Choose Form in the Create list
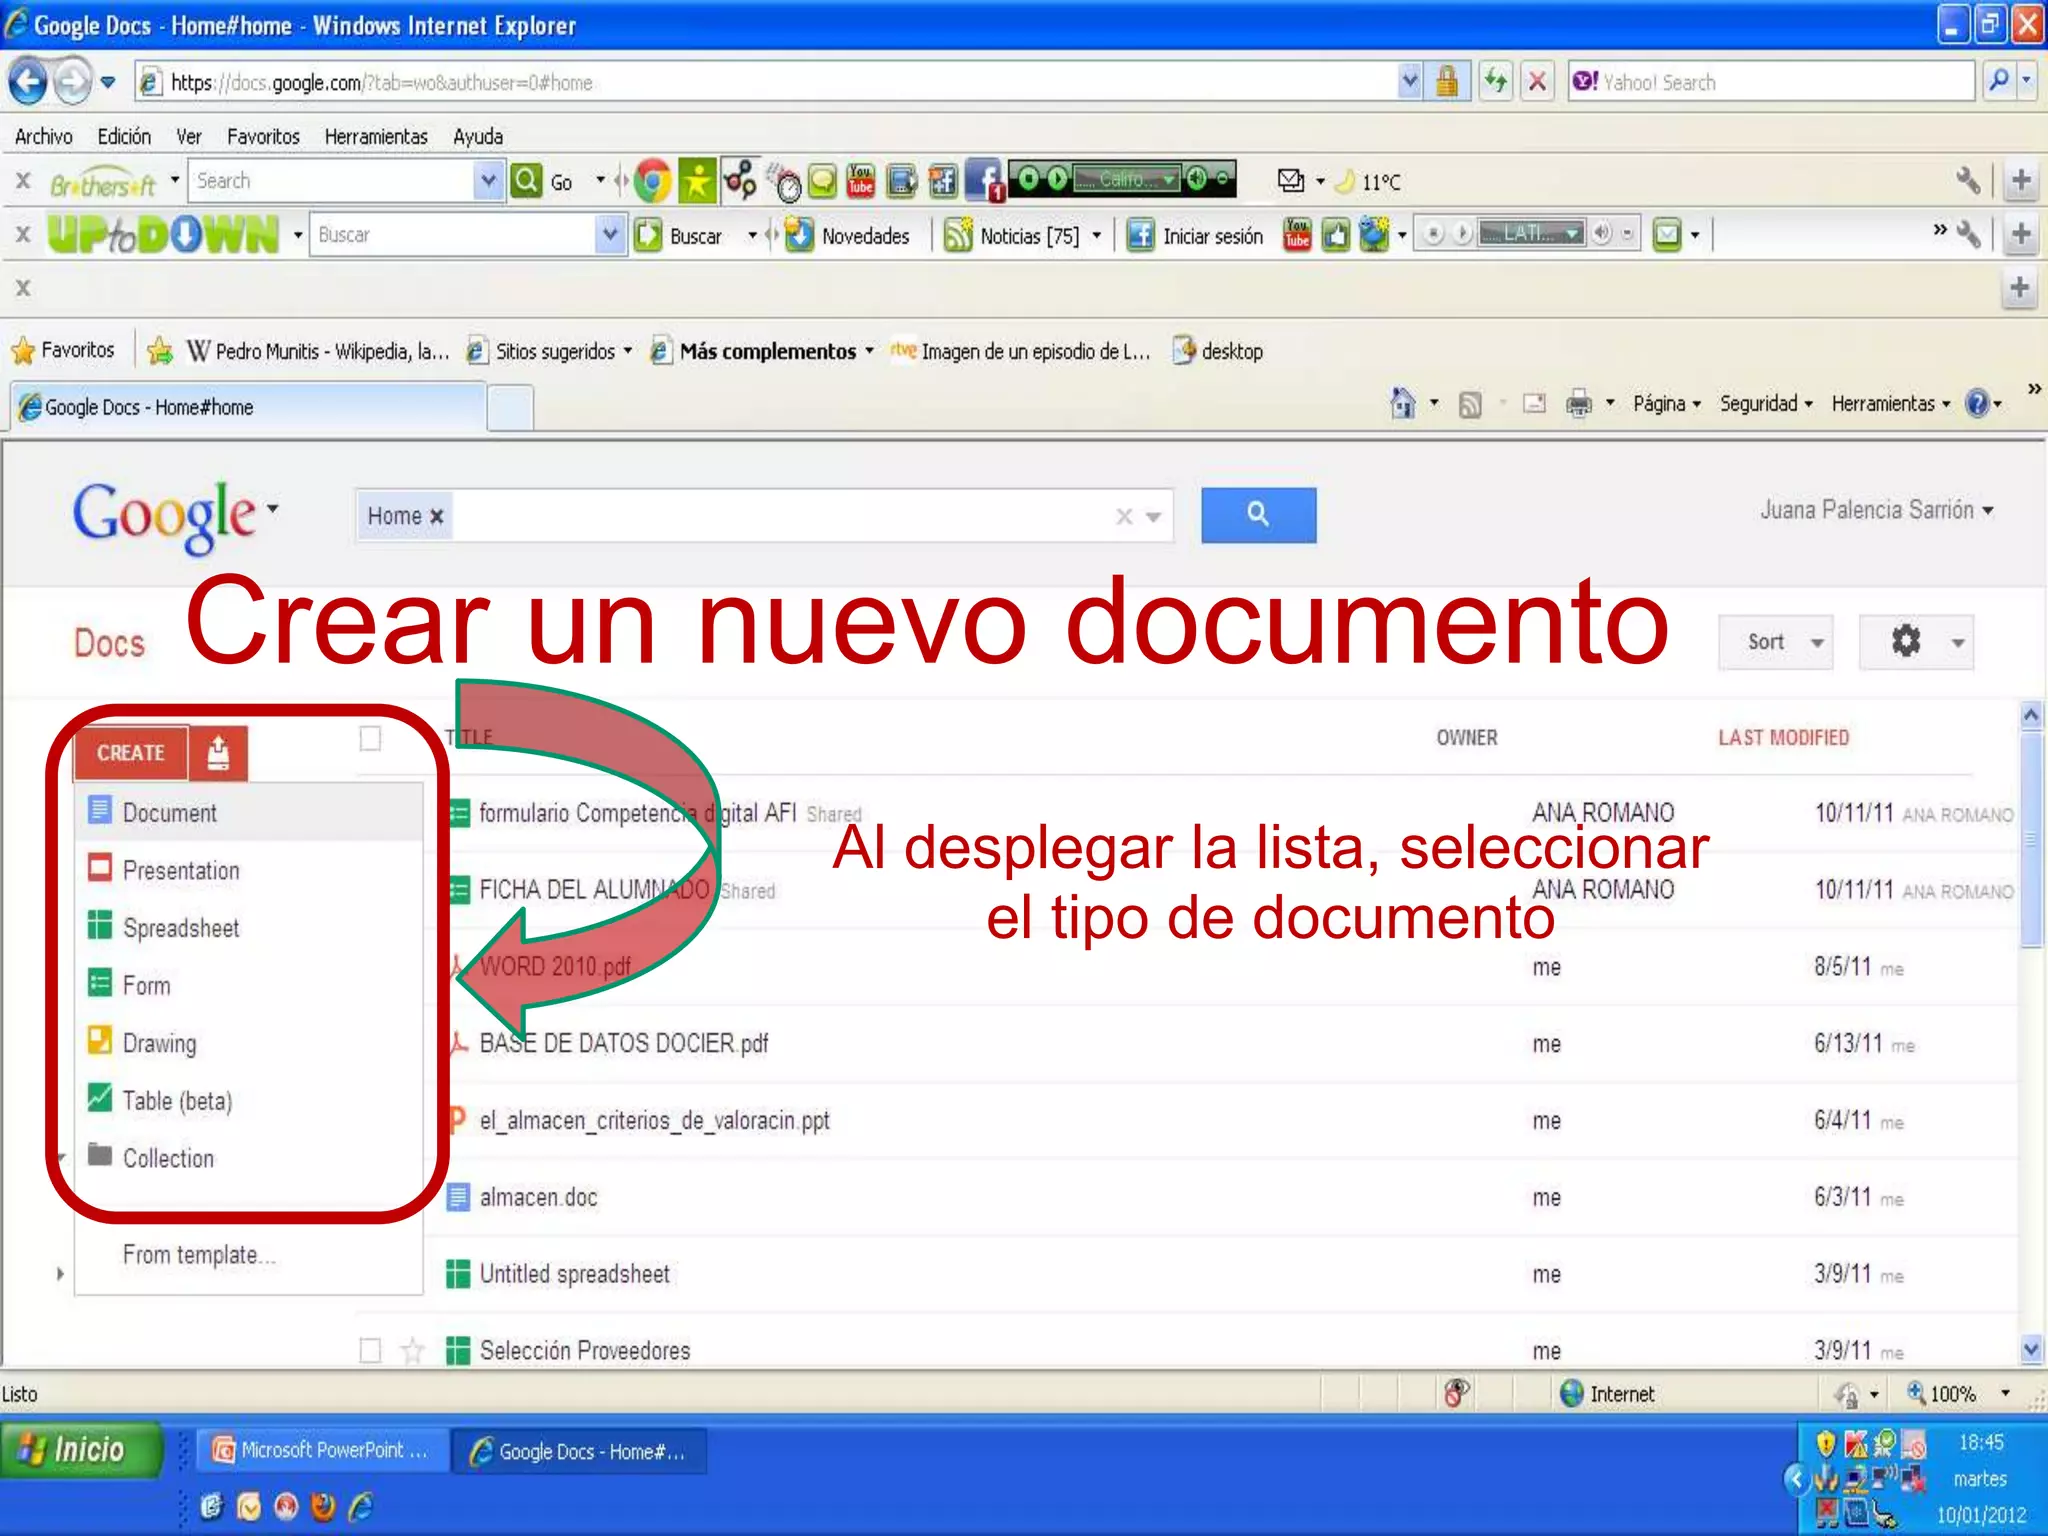Screen dimensions: 2048x1536 pos(249,985)
